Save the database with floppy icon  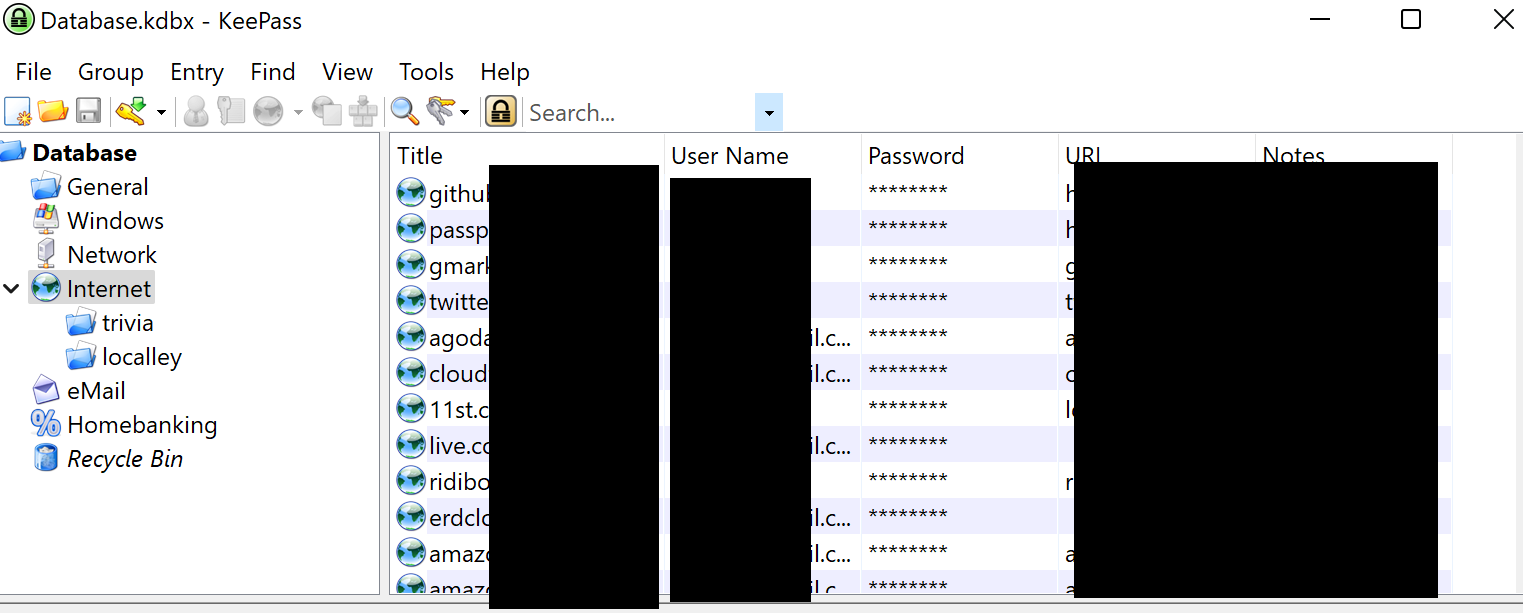click(x=88, y=112)
